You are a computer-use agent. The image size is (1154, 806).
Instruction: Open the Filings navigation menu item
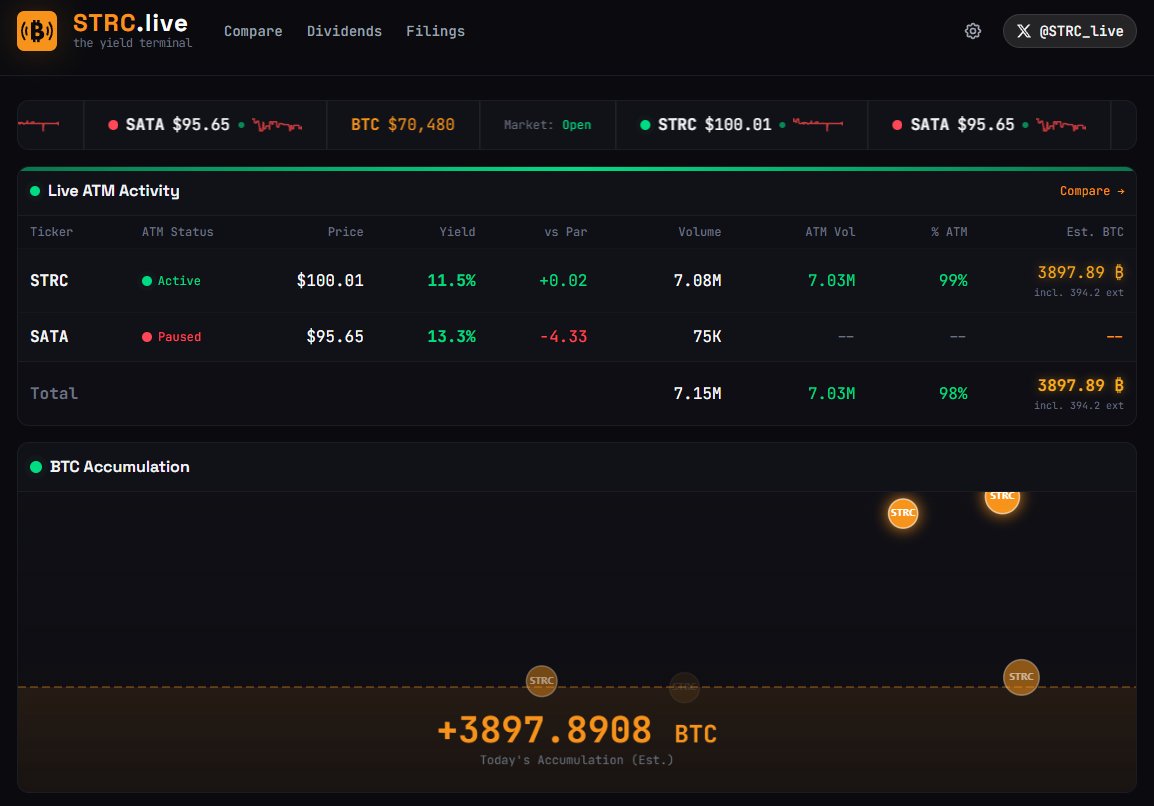click(x=435, y=31)
